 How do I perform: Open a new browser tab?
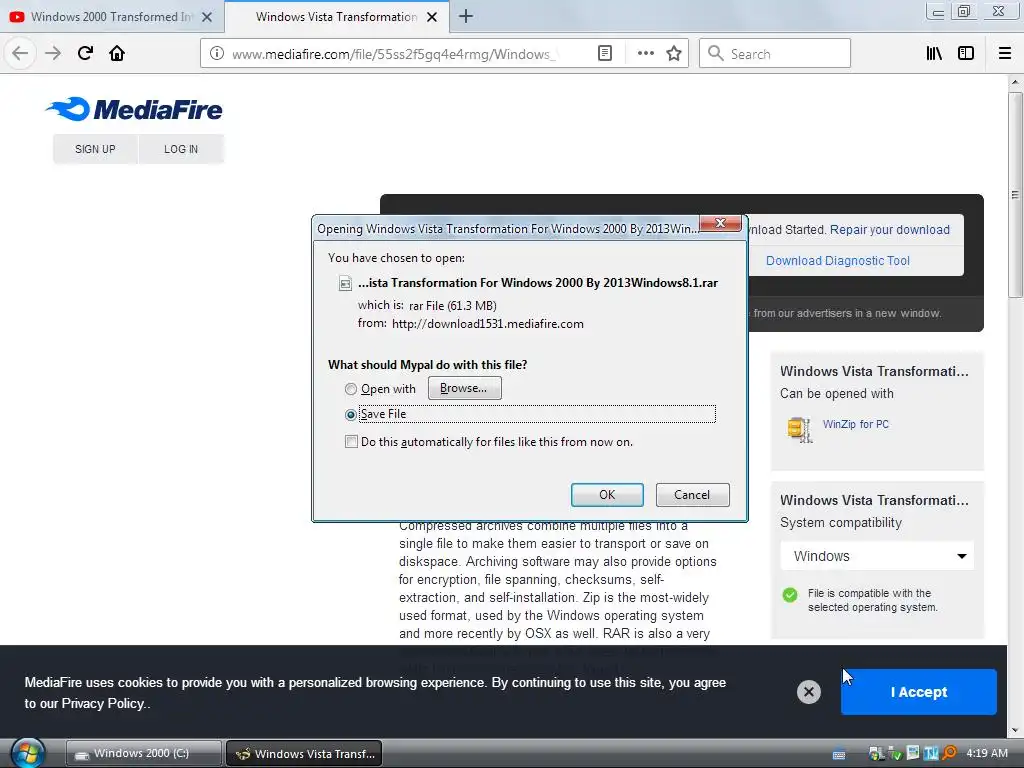(x=466, y=16)
